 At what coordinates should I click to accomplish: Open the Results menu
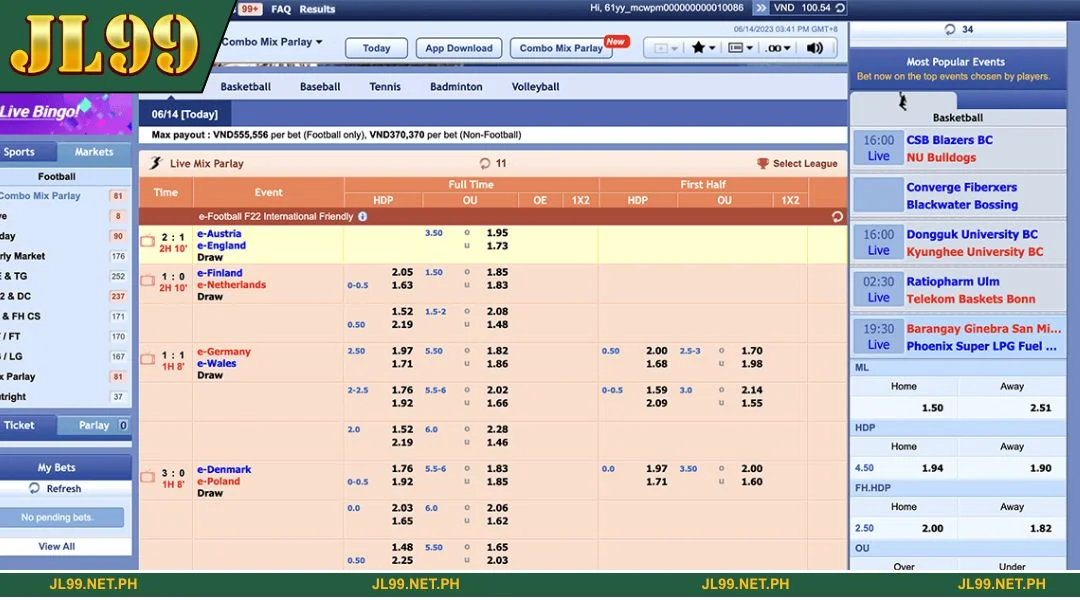(x=317, y=8)
